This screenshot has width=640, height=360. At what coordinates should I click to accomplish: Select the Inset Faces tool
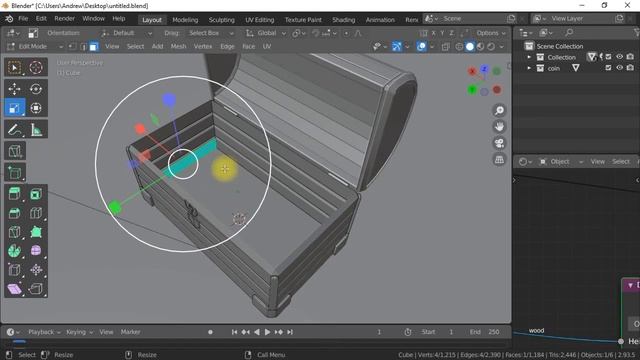pyautogui.click(x=36, y=194)
